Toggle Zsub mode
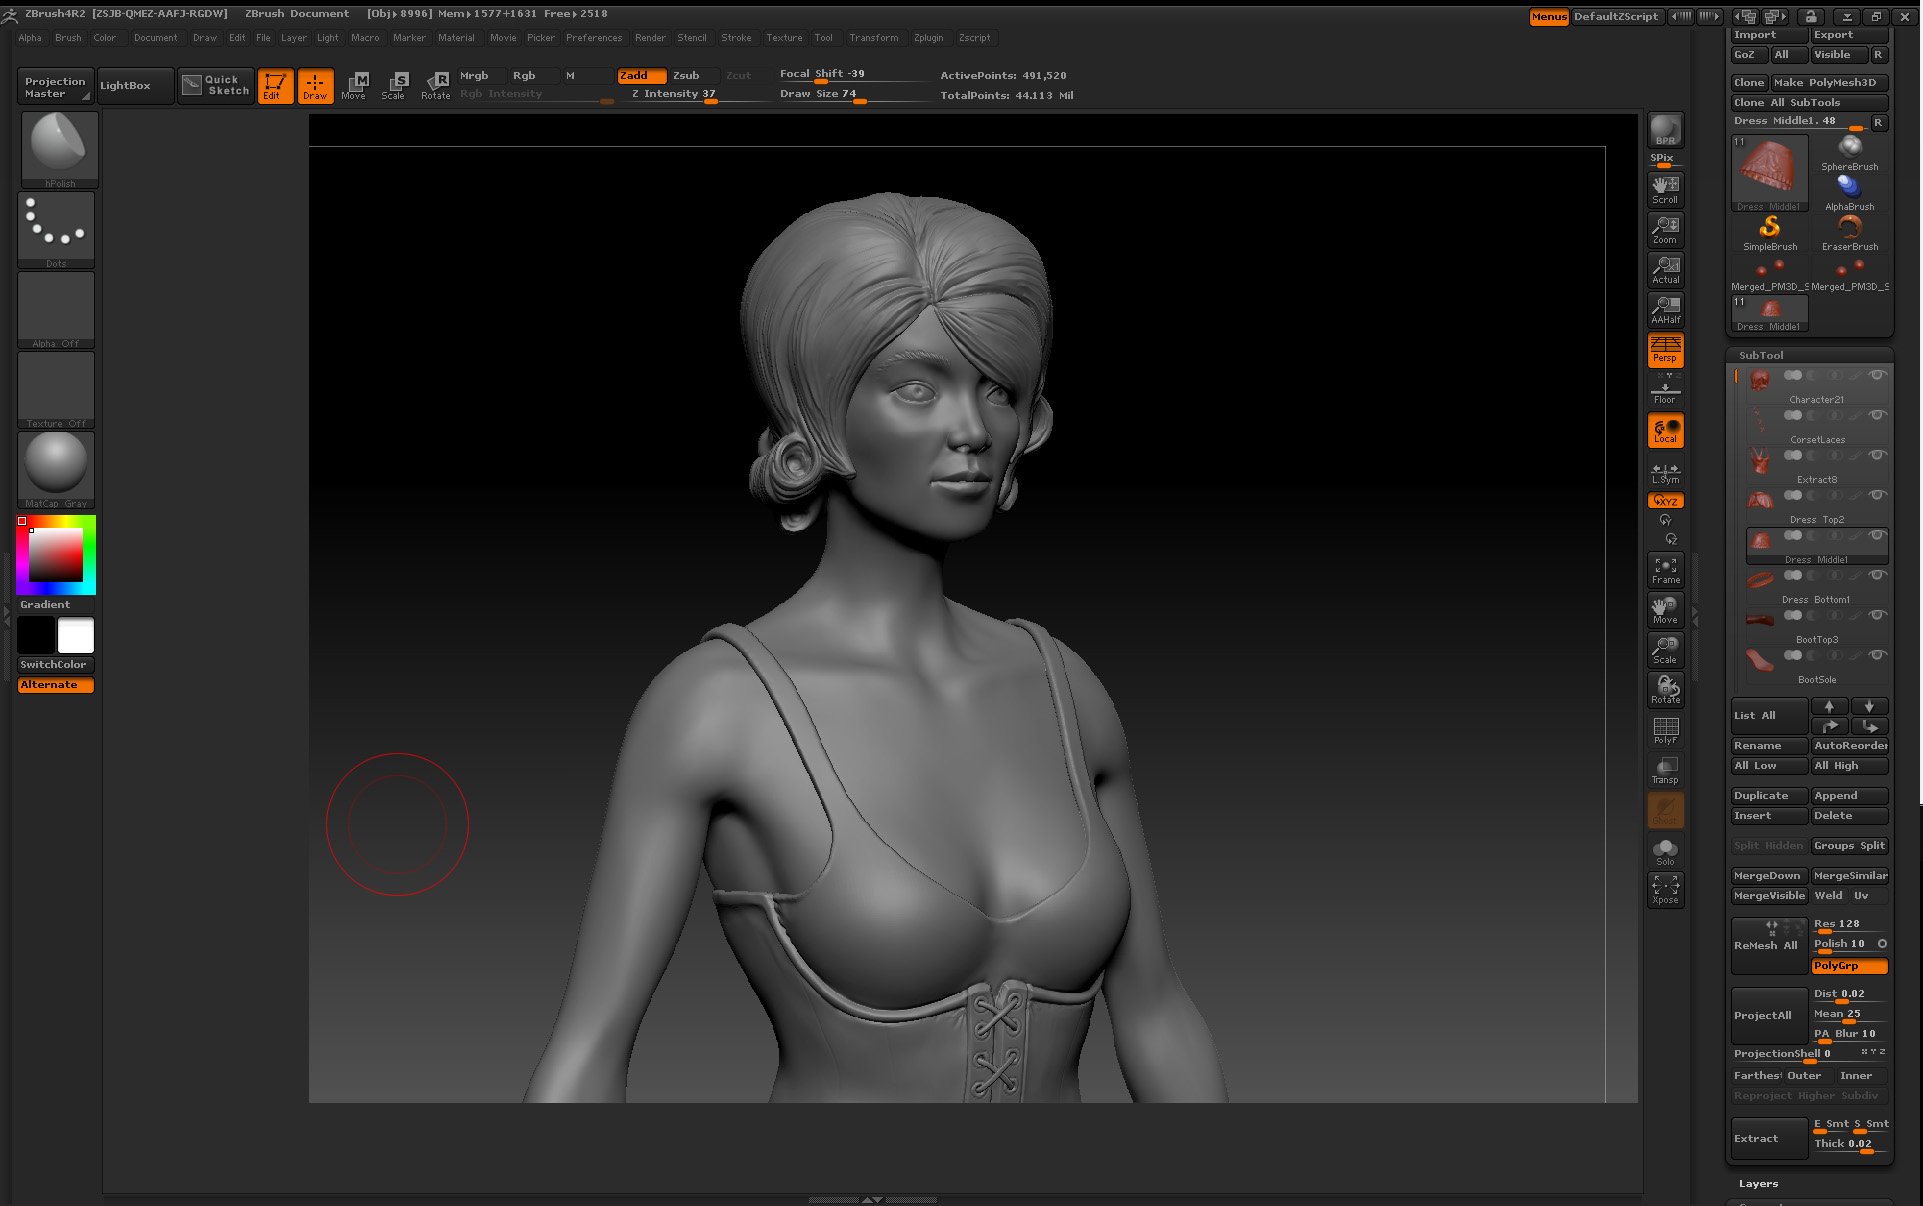Image resolution: width=1923 pixels, height=1206 pixels. [x=693, y=76]
